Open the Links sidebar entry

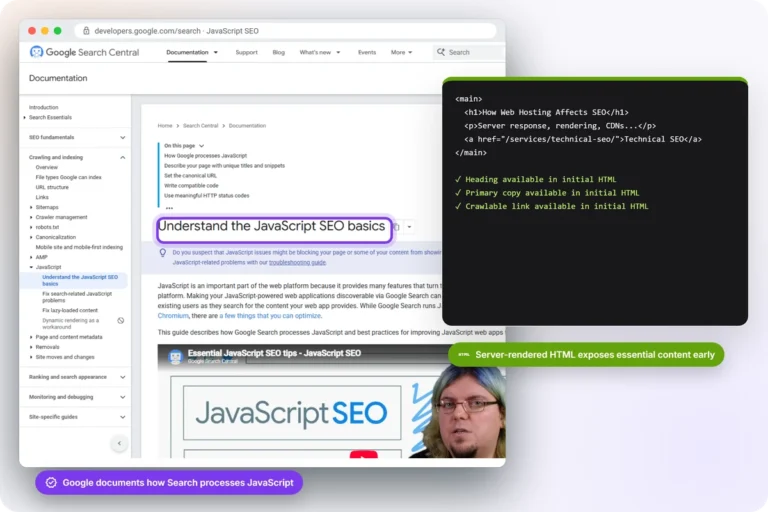click(42, 197)
